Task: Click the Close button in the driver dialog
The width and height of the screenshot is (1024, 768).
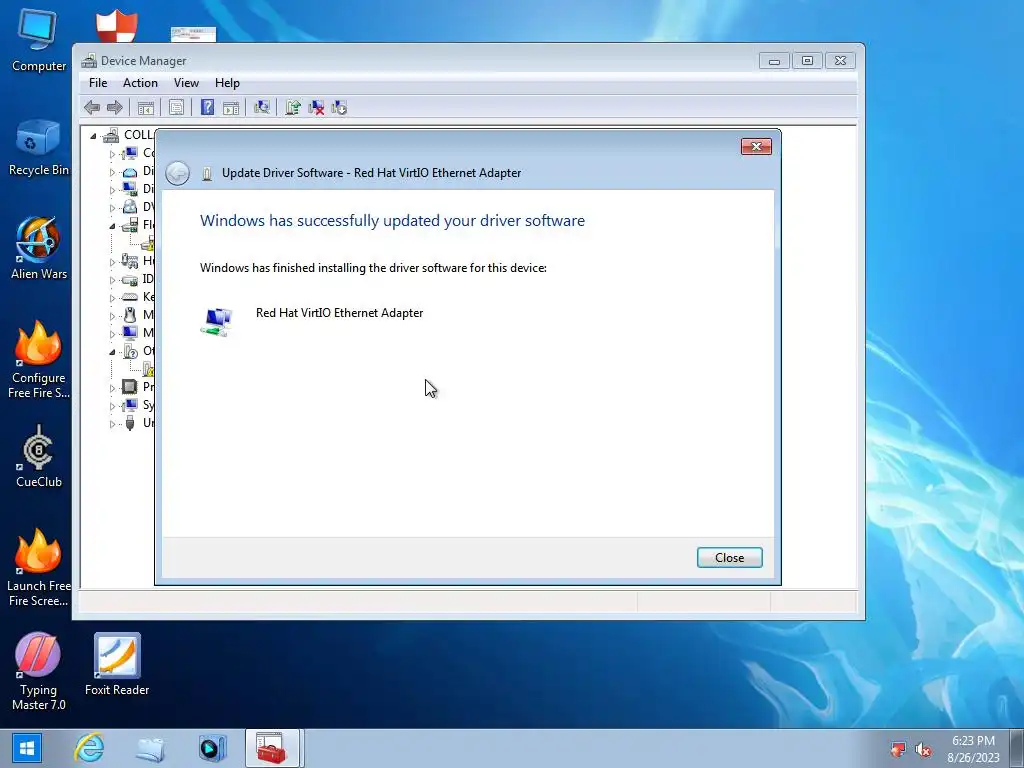Action: (729, 558)
